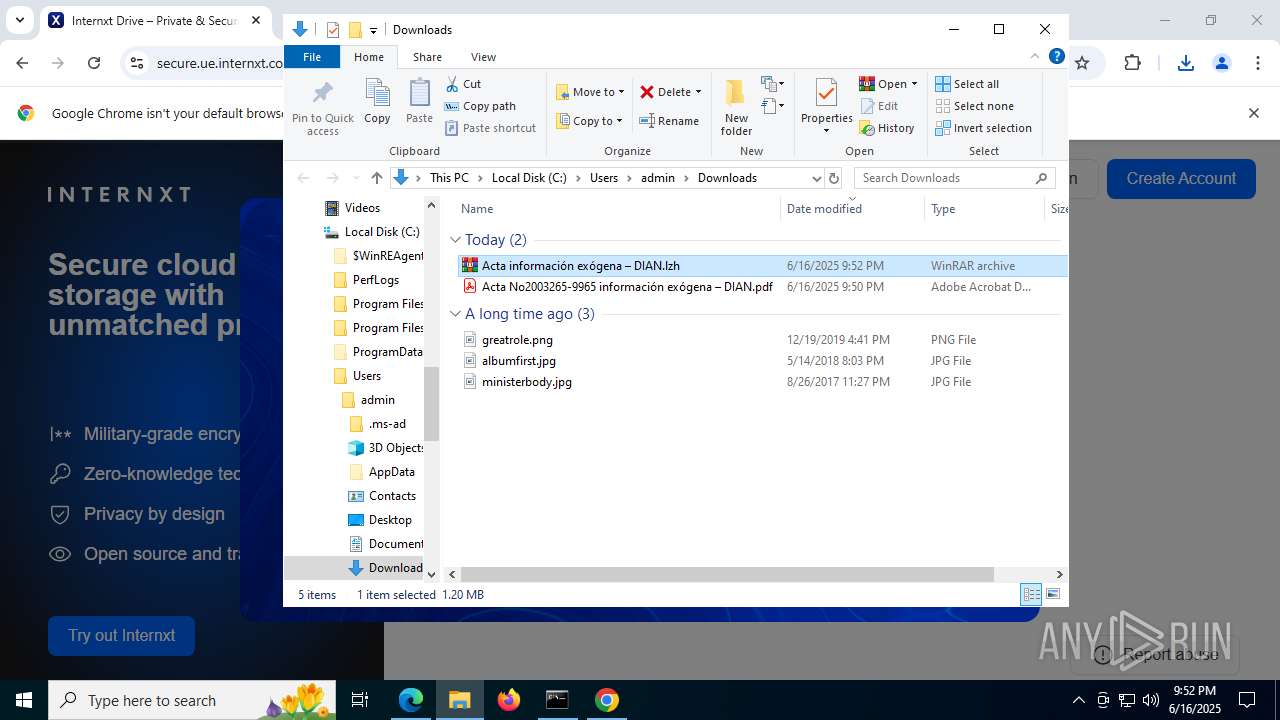Switch to the View ribbon tab

pos(483,57)
